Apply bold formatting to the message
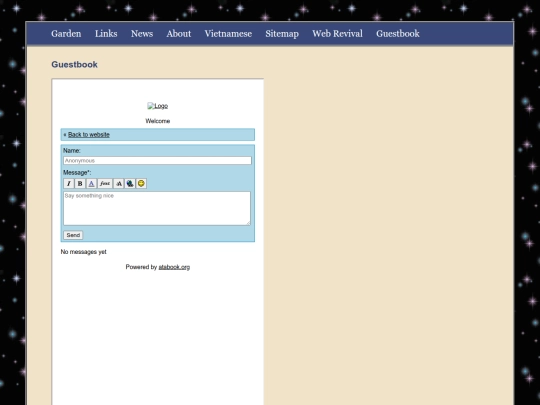540x405 pixels. coord(80,184)
